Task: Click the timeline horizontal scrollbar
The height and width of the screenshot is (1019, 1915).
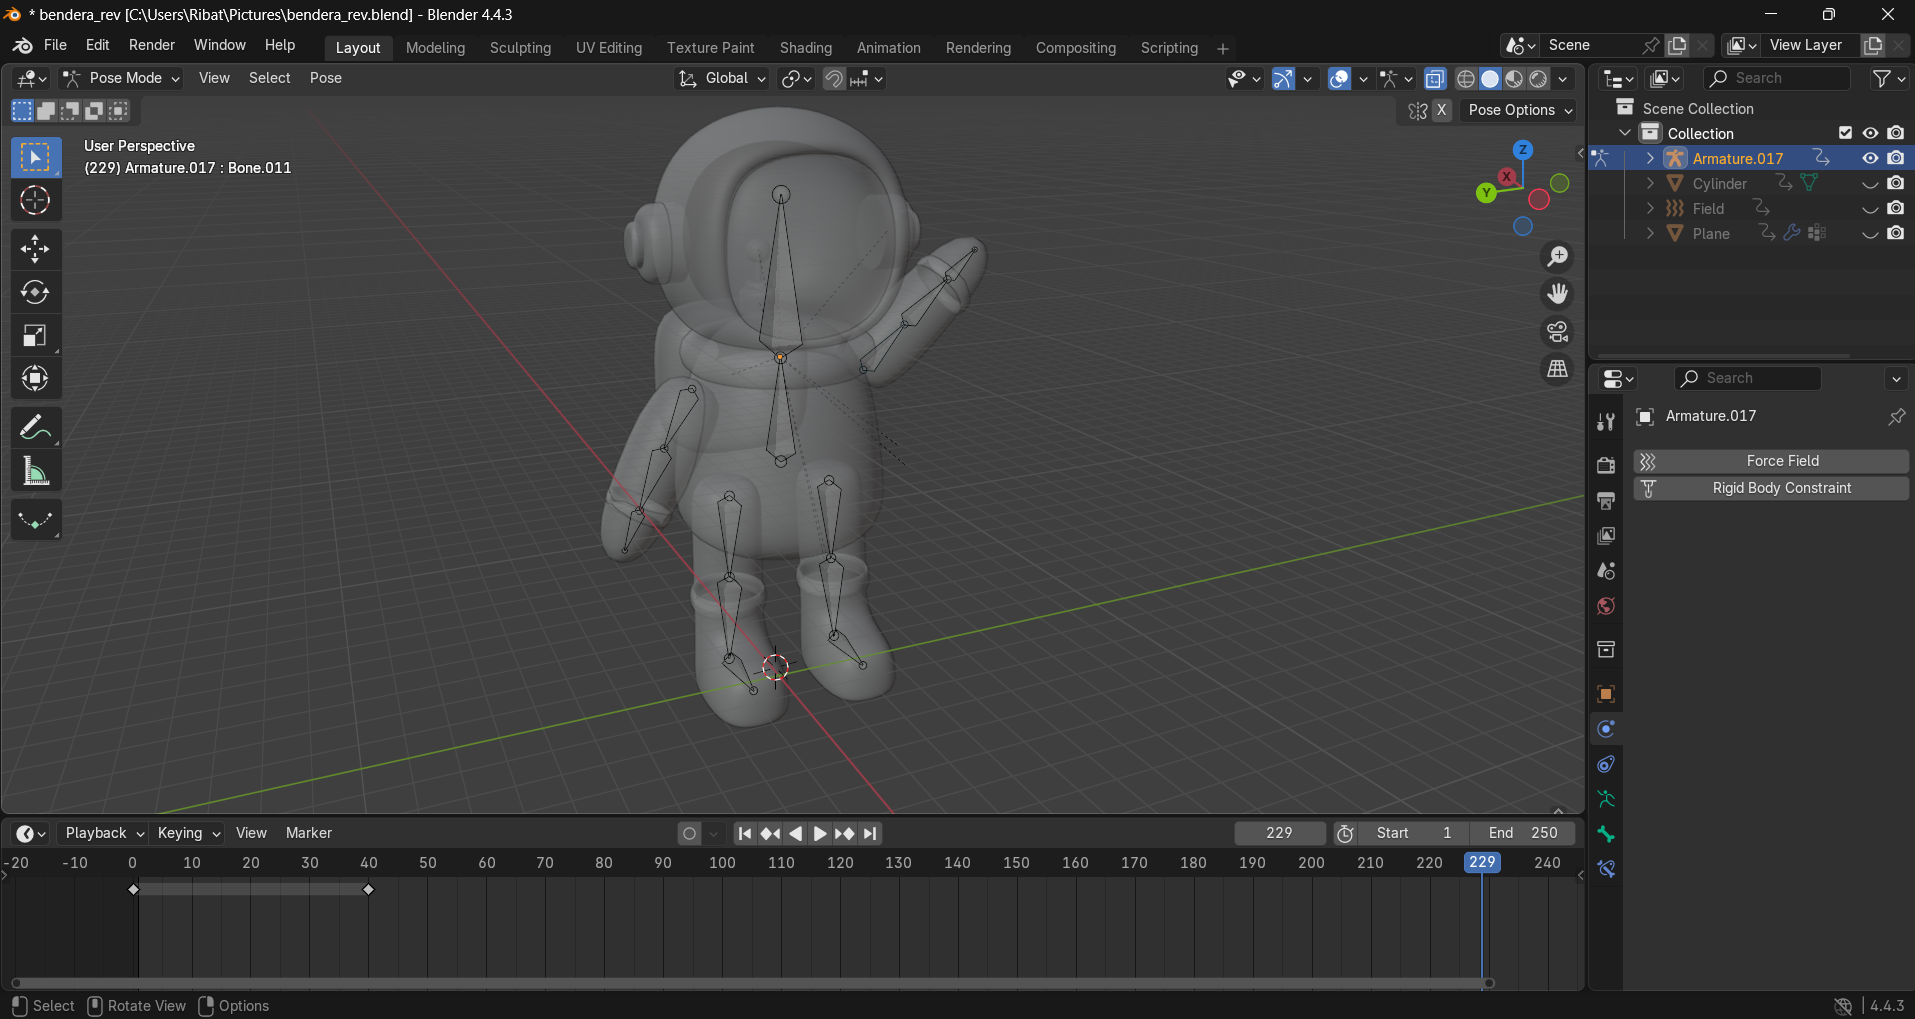Action: (x=752, y=983)
